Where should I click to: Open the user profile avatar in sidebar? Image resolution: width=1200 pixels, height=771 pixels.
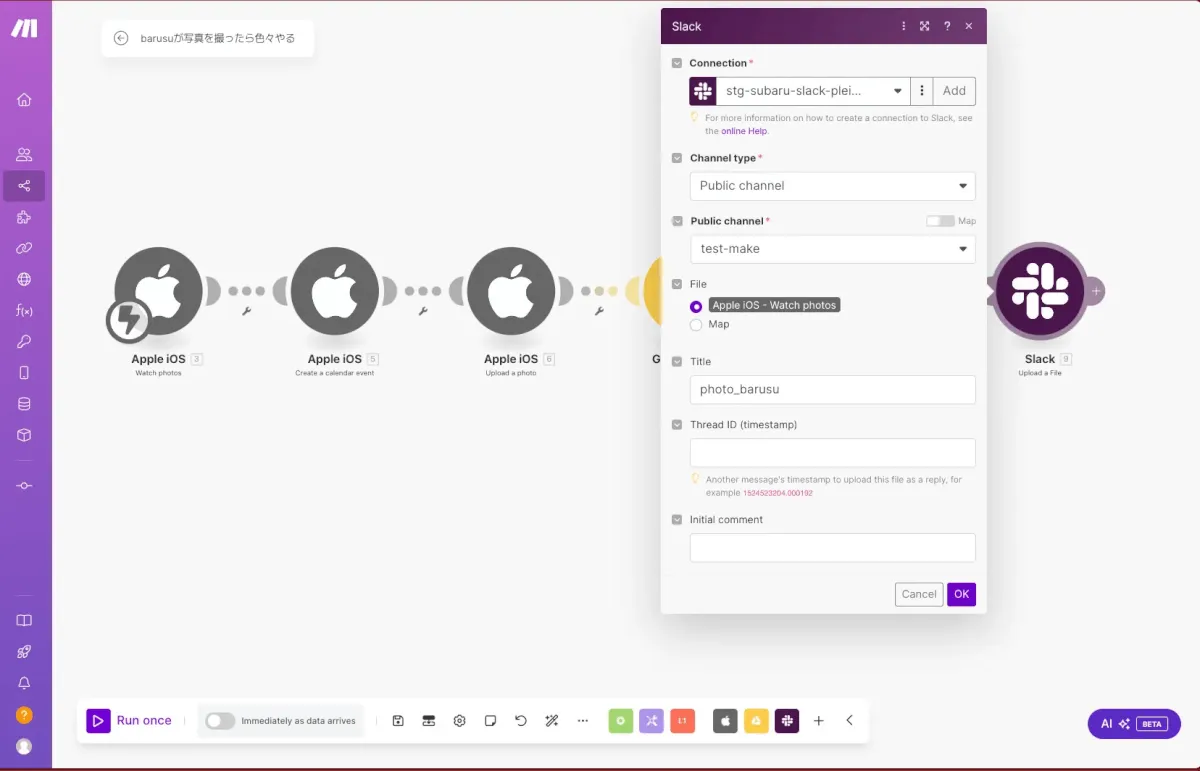(24, 746)
